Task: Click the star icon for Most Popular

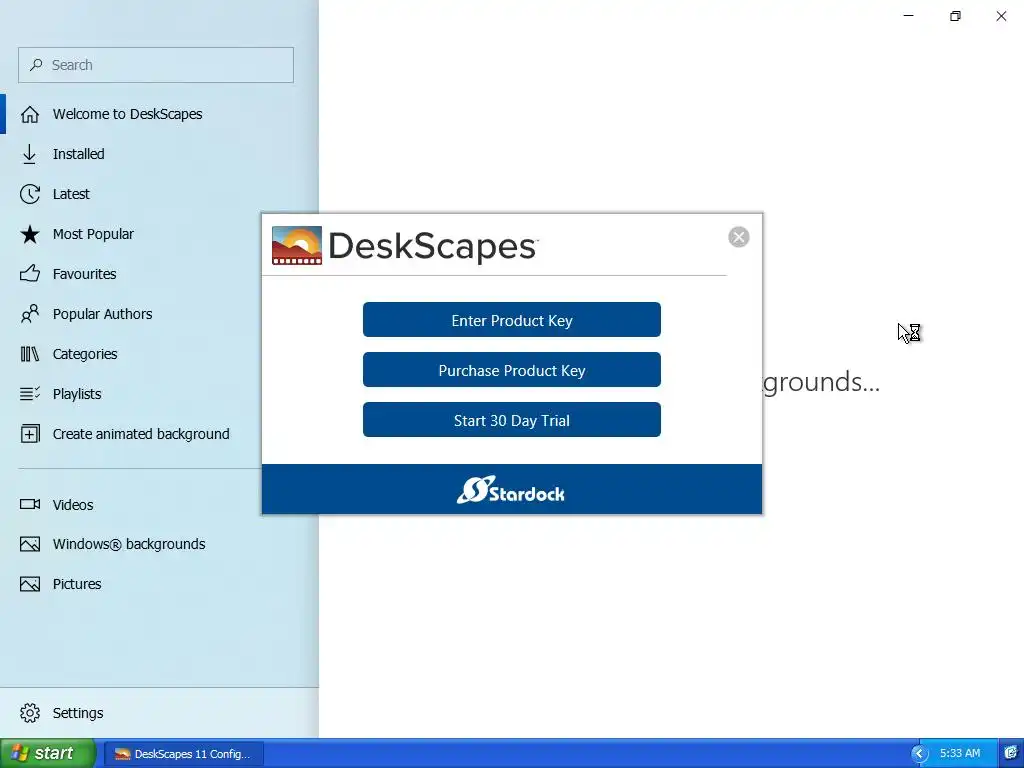Action: [x=29, y=234]
